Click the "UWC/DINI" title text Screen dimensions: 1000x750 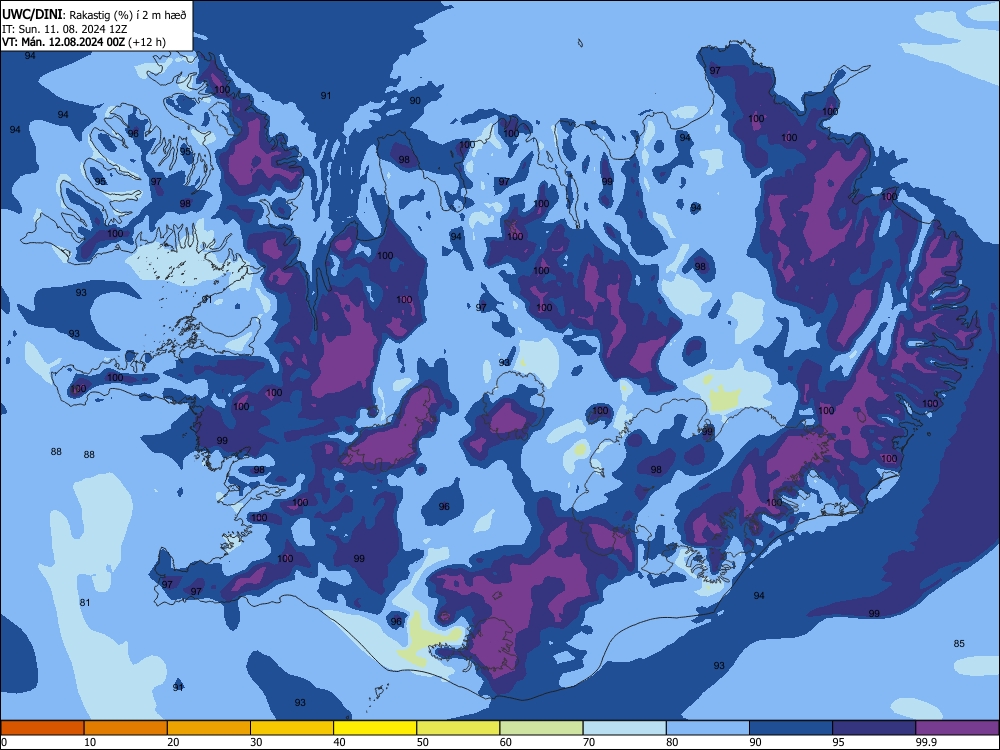coord(32,14)
